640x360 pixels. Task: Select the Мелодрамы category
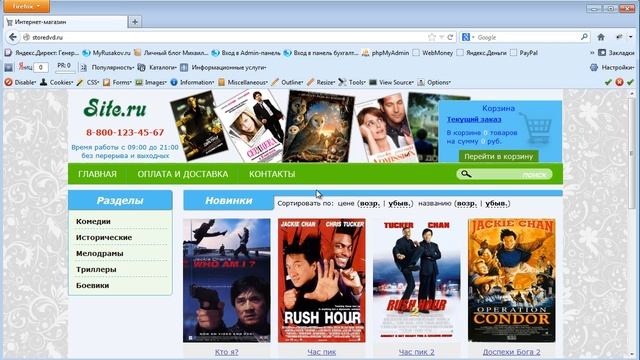point(100,253)
